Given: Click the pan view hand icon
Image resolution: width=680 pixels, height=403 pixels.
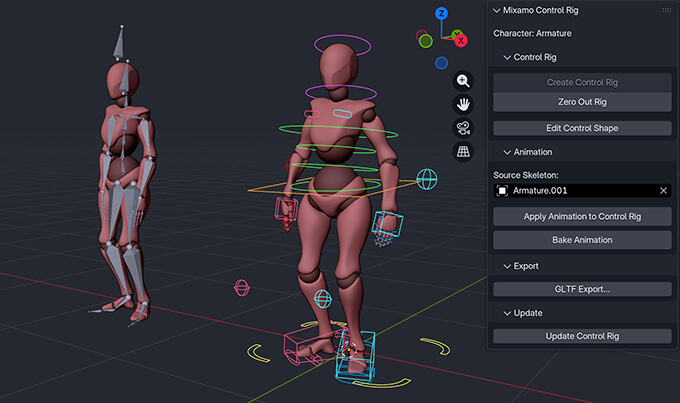Looking at the screenshot, I should coord(463,104).
